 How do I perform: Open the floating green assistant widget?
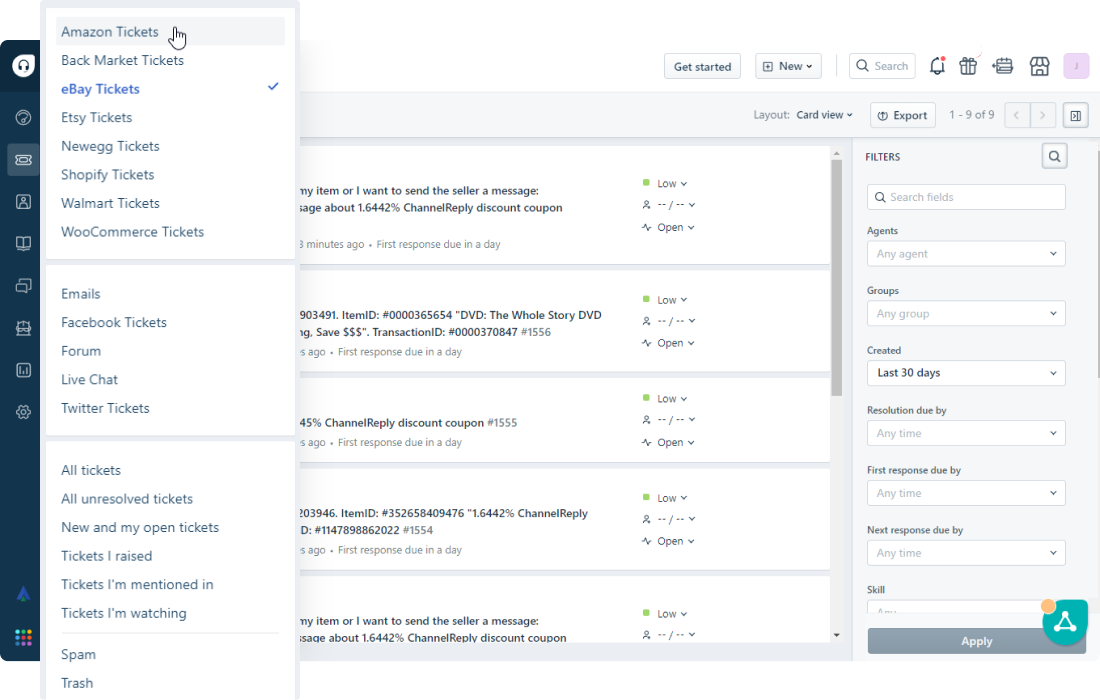click(1065, 621)
